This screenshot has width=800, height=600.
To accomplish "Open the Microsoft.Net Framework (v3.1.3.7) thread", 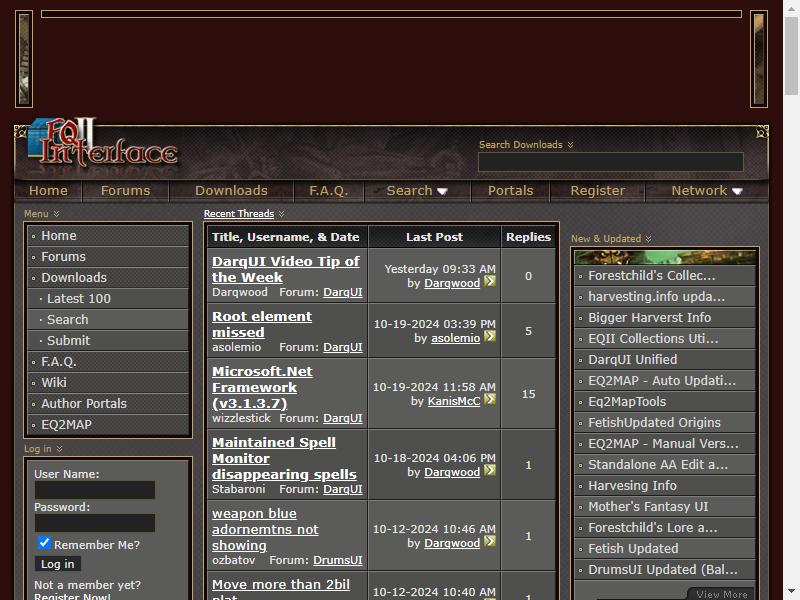I will (x=262, y=387).
